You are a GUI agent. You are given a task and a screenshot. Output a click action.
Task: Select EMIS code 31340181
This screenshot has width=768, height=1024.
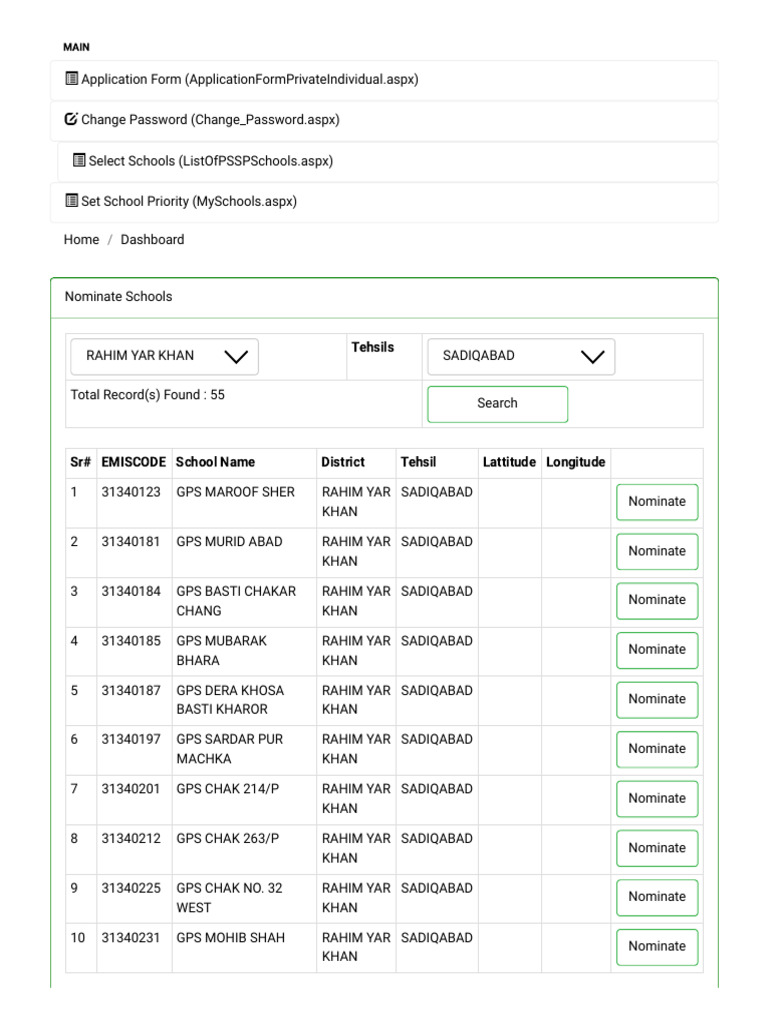point(131,542)
